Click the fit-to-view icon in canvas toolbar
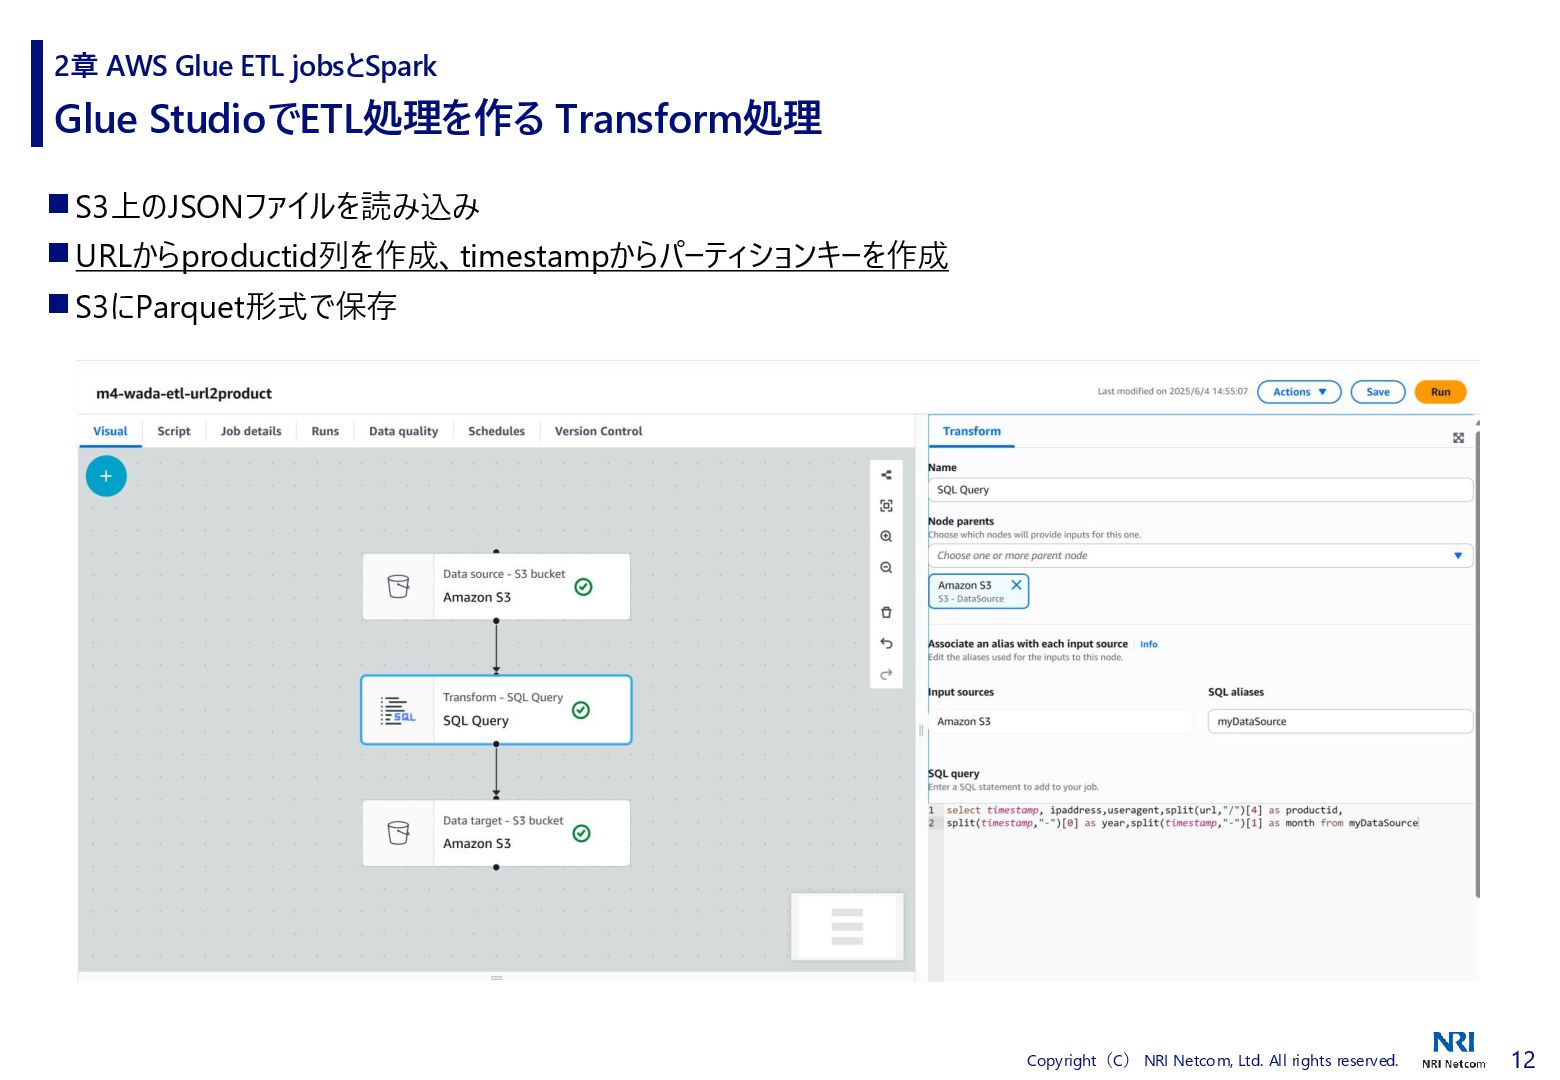This screenshot has height=1080, width=1560. pyautogui.click(x=886, y=506)
